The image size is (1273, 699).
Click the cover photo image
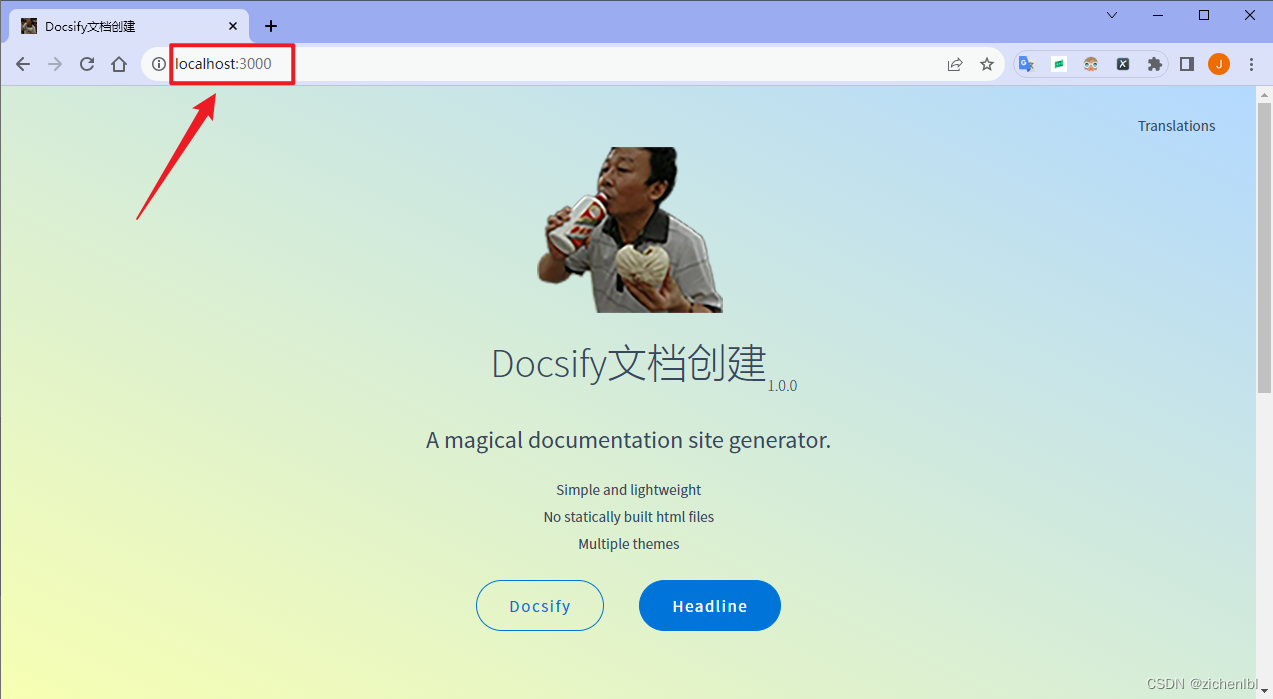point(629,230)
